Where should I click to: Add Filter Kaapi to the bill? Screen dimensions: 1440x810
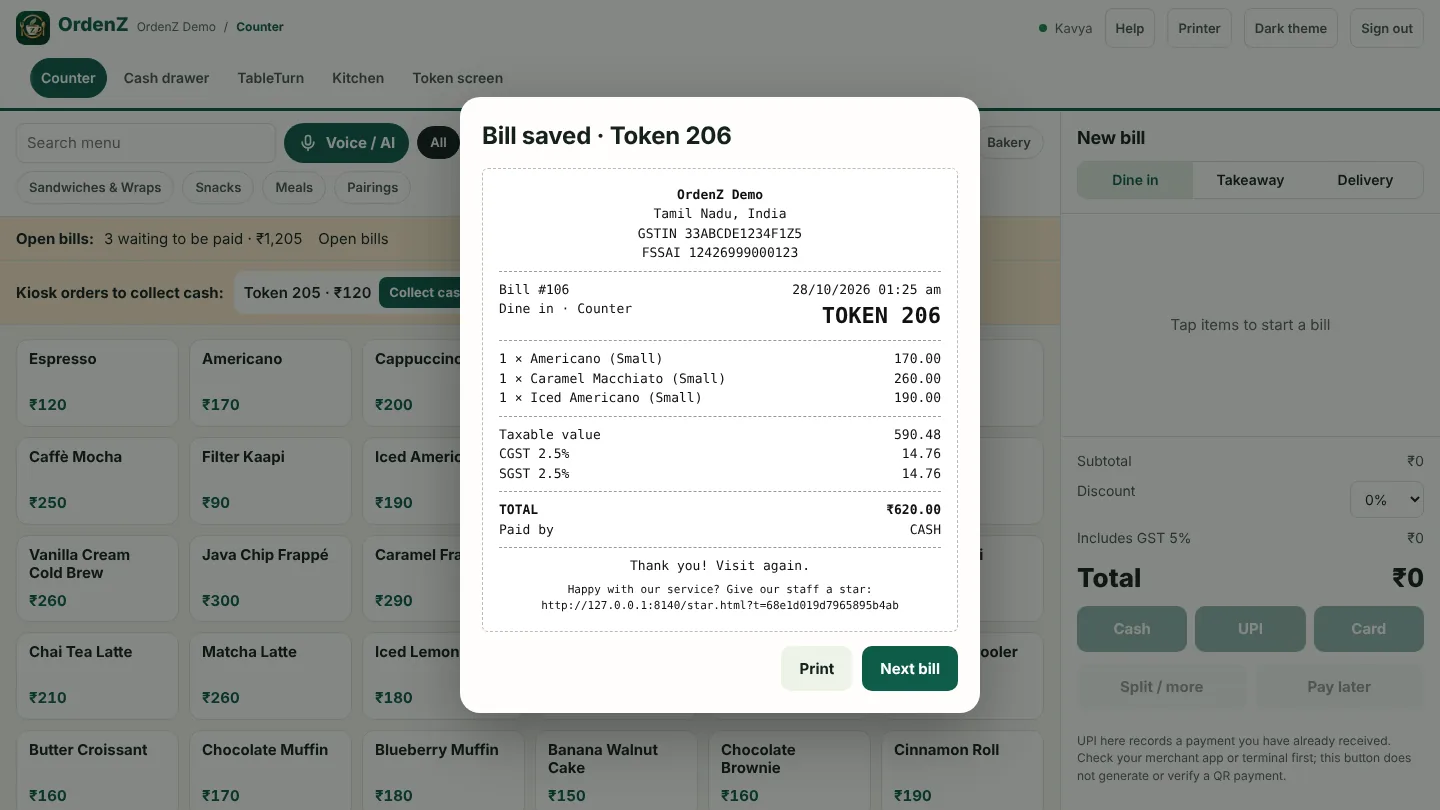point(270,481)
